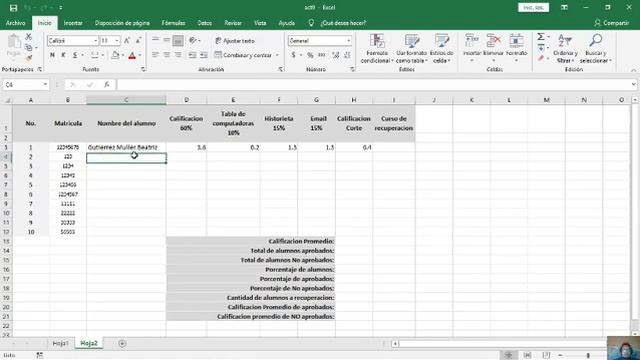Screen dimensions: 640x360
Task: Click the zoom slider in status bar
Action: [588, 356]
